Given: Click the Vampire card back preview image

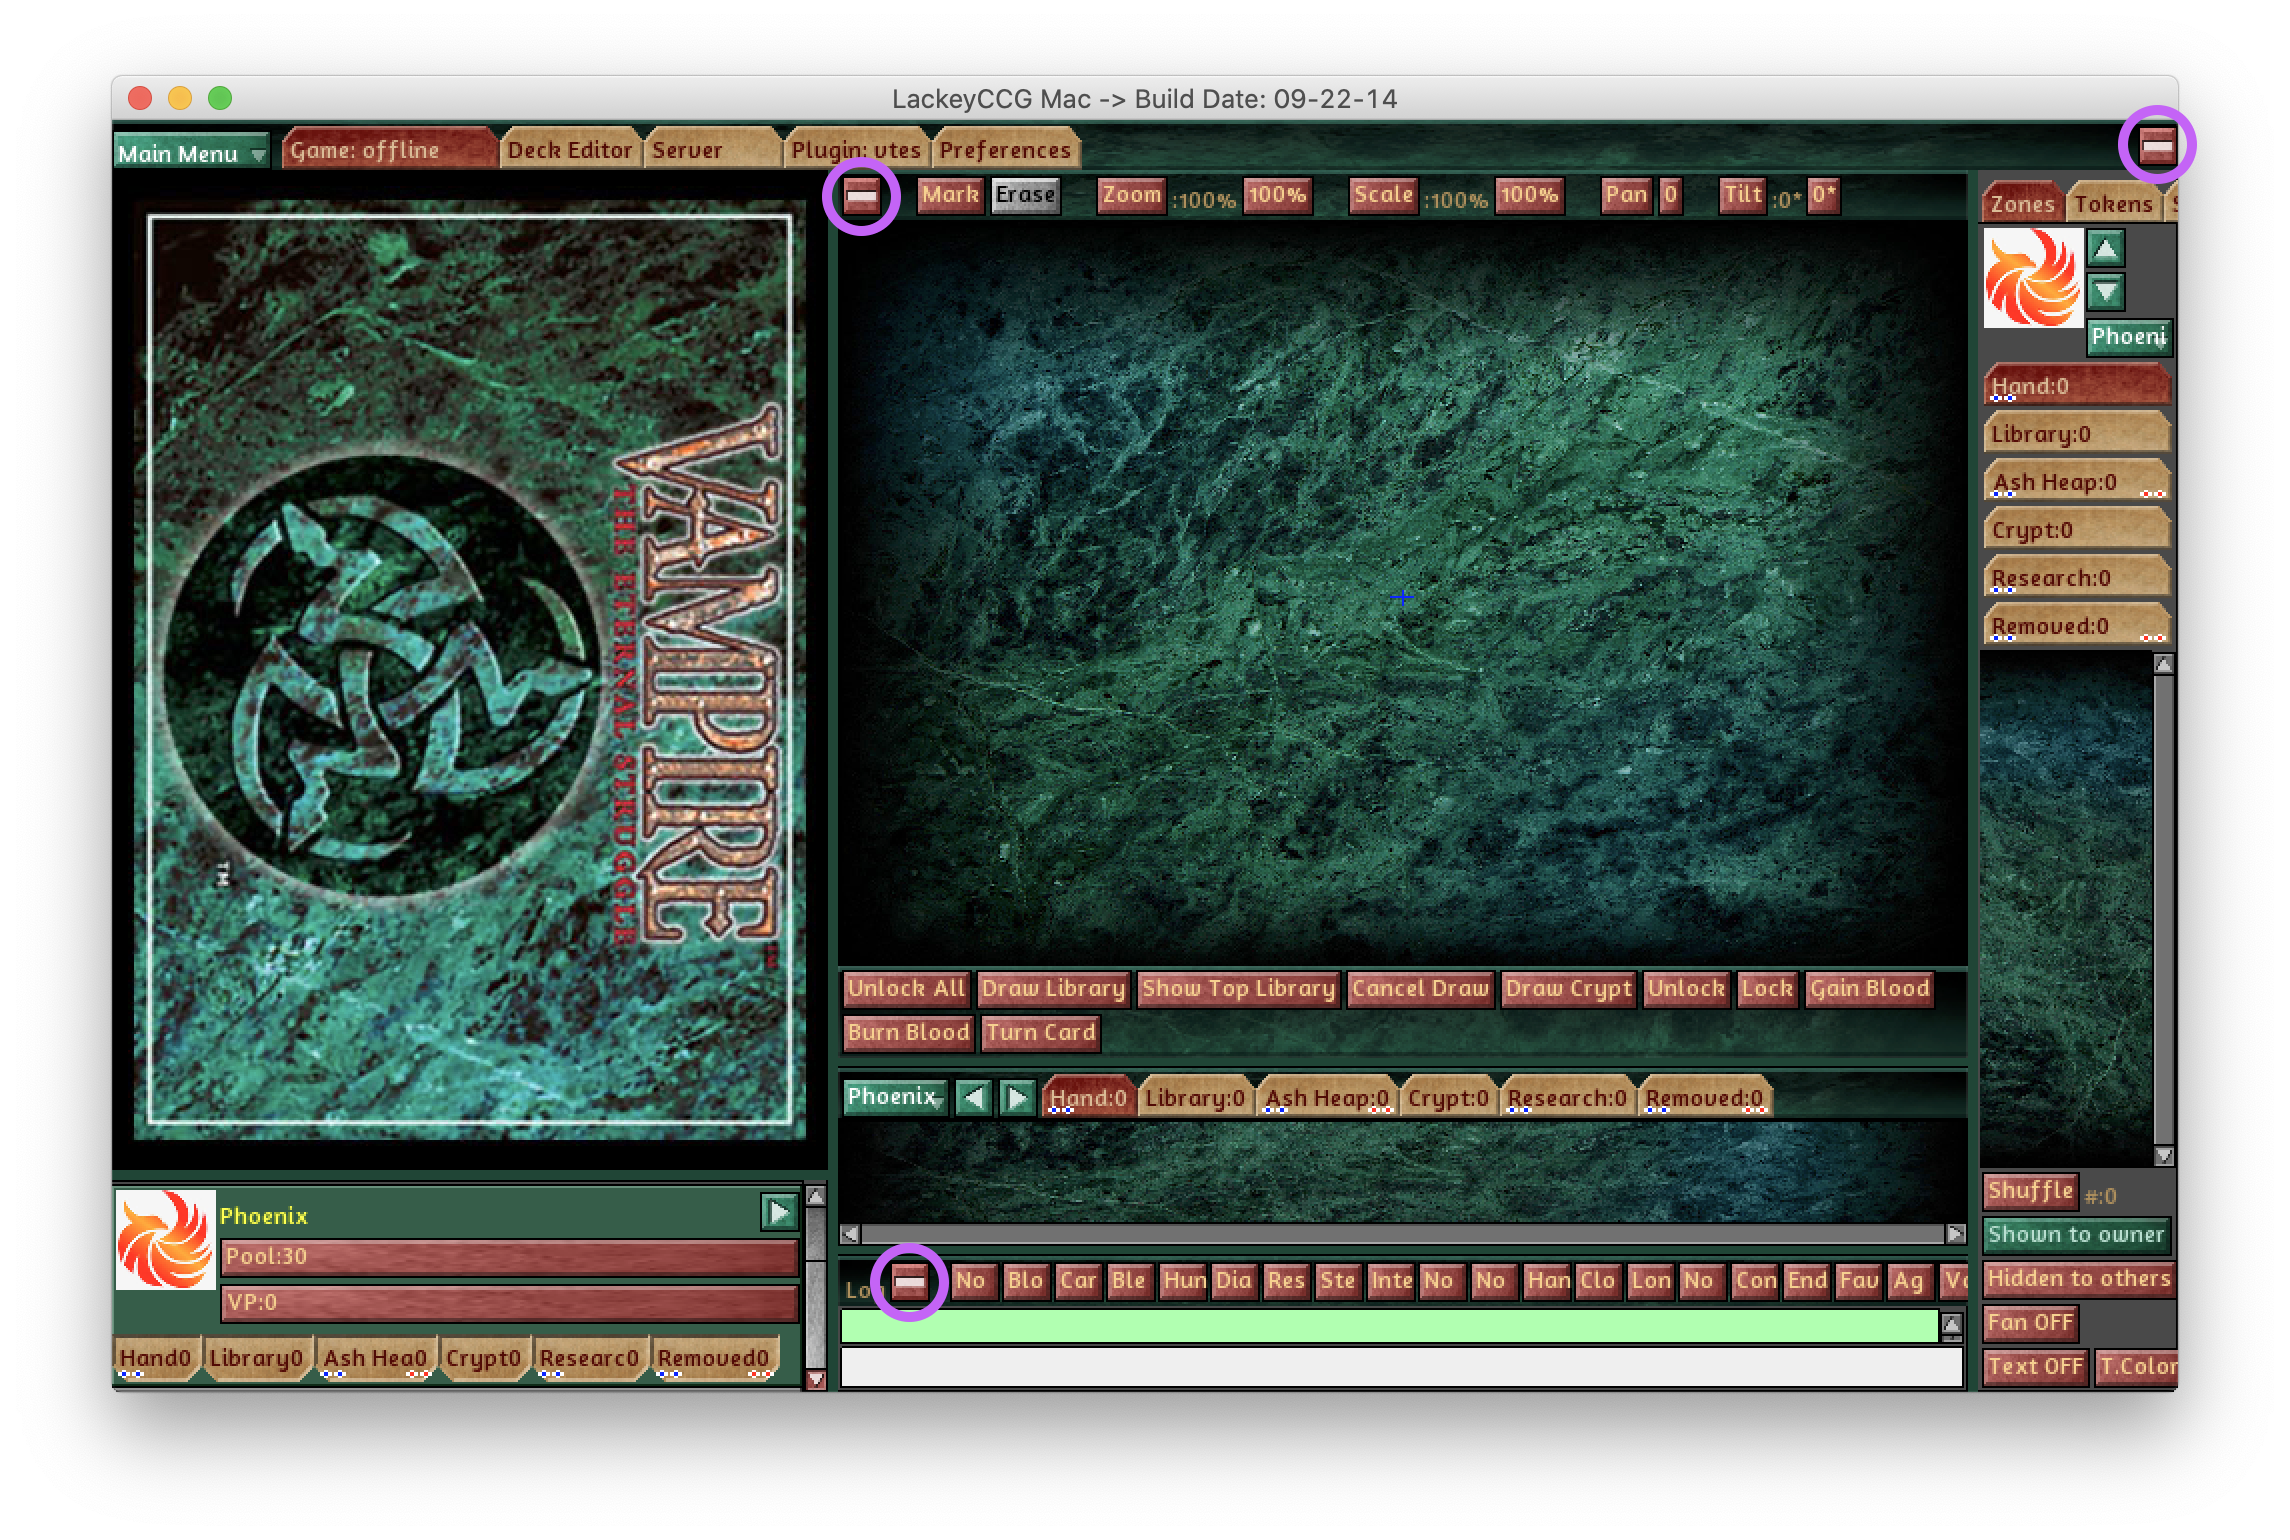Looking at the screenshot, I should click(x=470, y=670).
